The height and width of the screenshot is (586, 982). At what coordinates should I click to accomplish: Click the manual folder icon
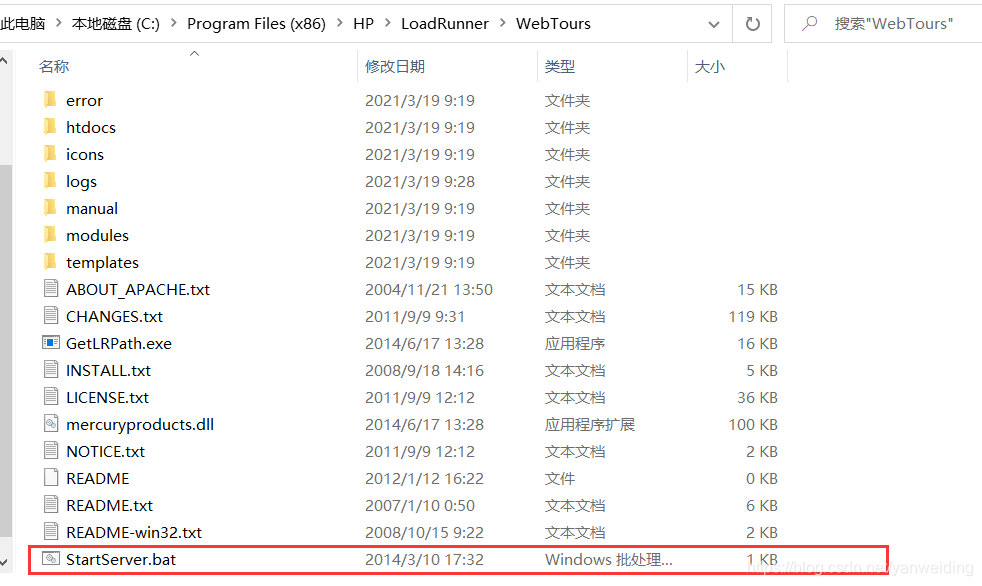click(x=50, y=207)
